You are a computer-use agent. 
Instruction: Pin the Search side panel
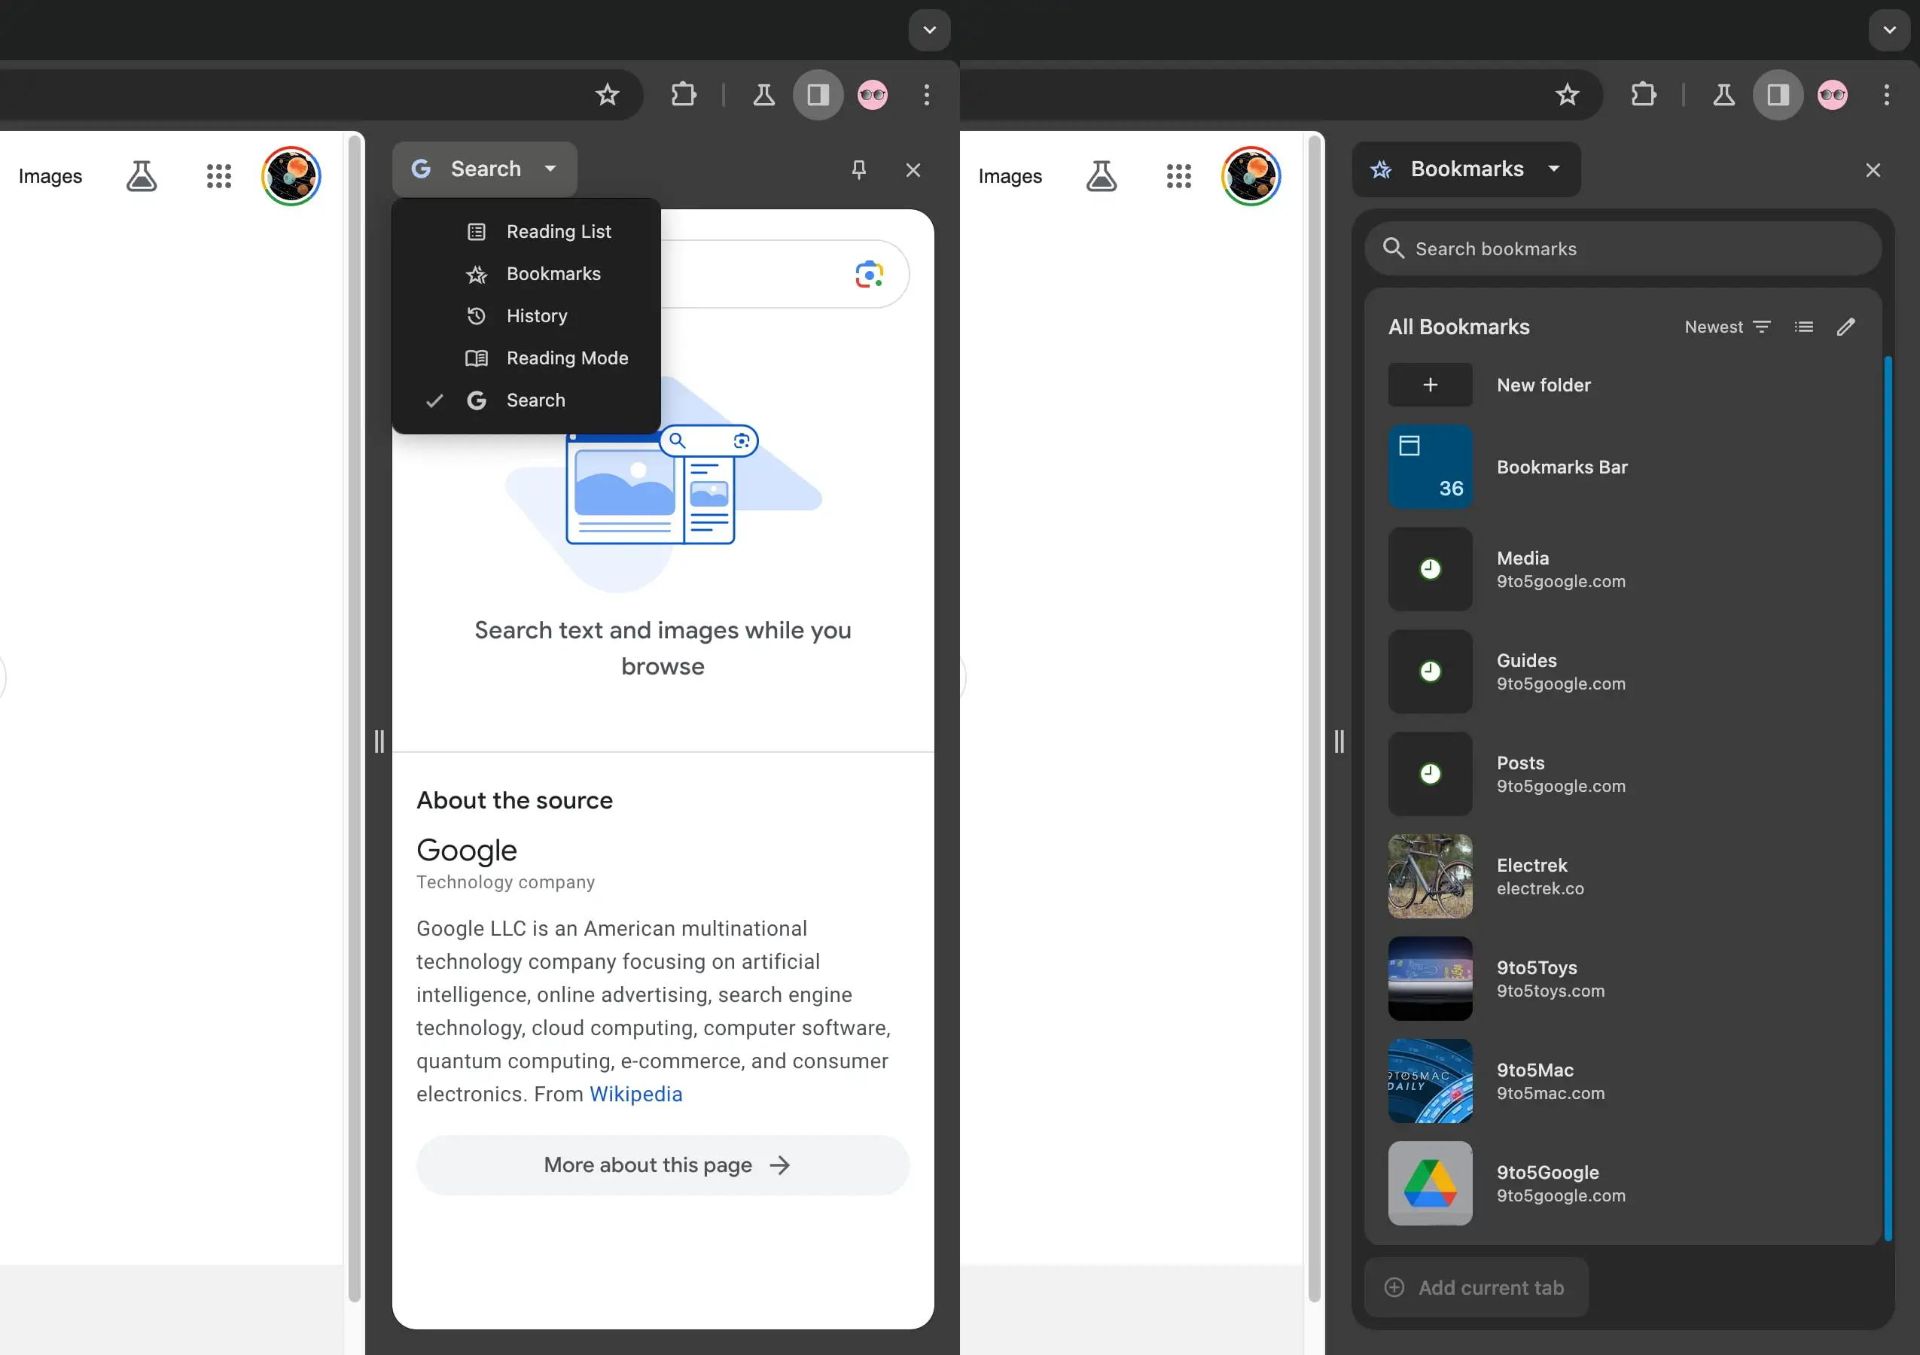pos(858,169)
